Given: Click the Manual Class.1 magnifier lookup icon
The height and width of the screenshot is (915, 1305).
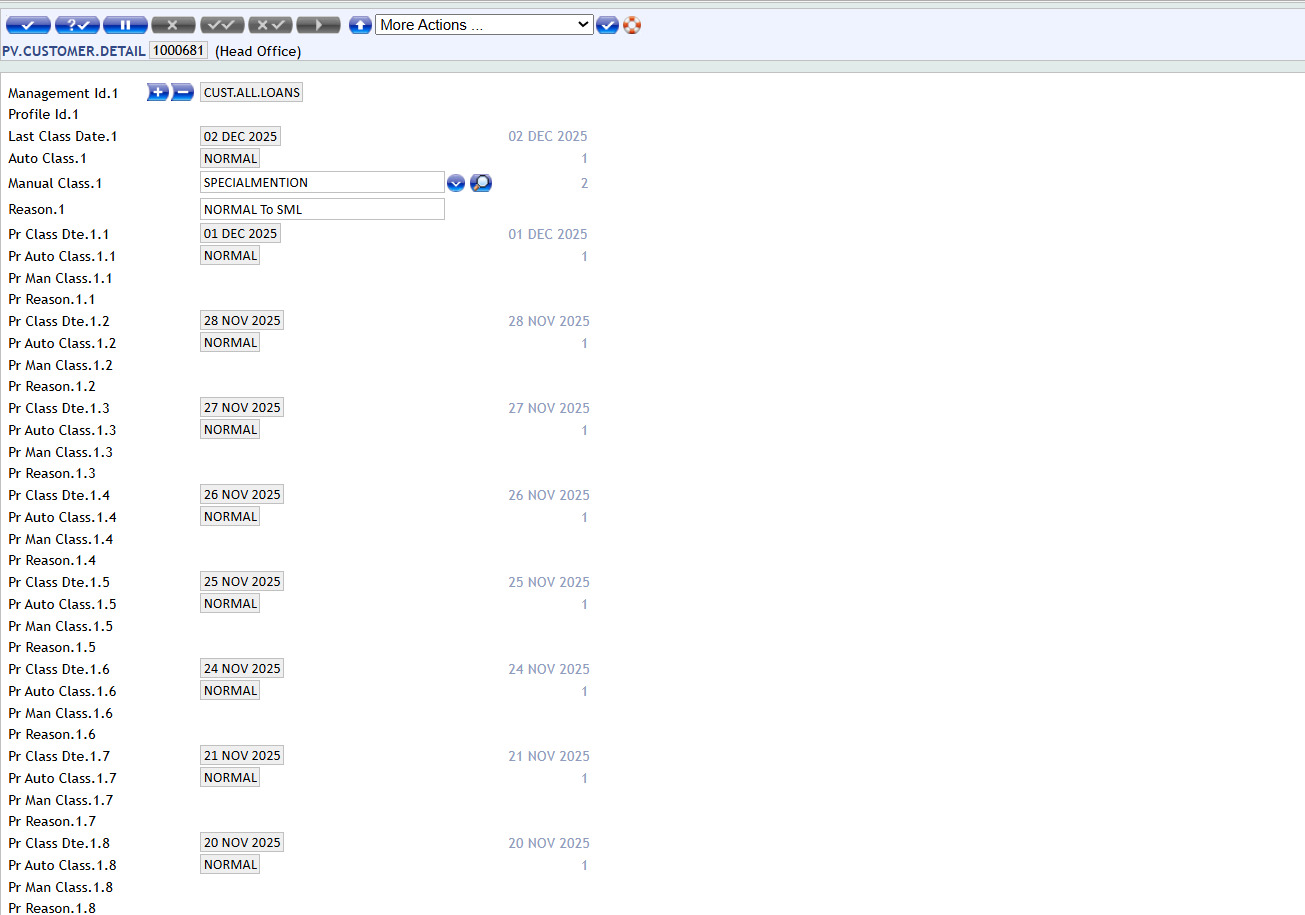Looking at the screenshot, I should click(481, 183).
